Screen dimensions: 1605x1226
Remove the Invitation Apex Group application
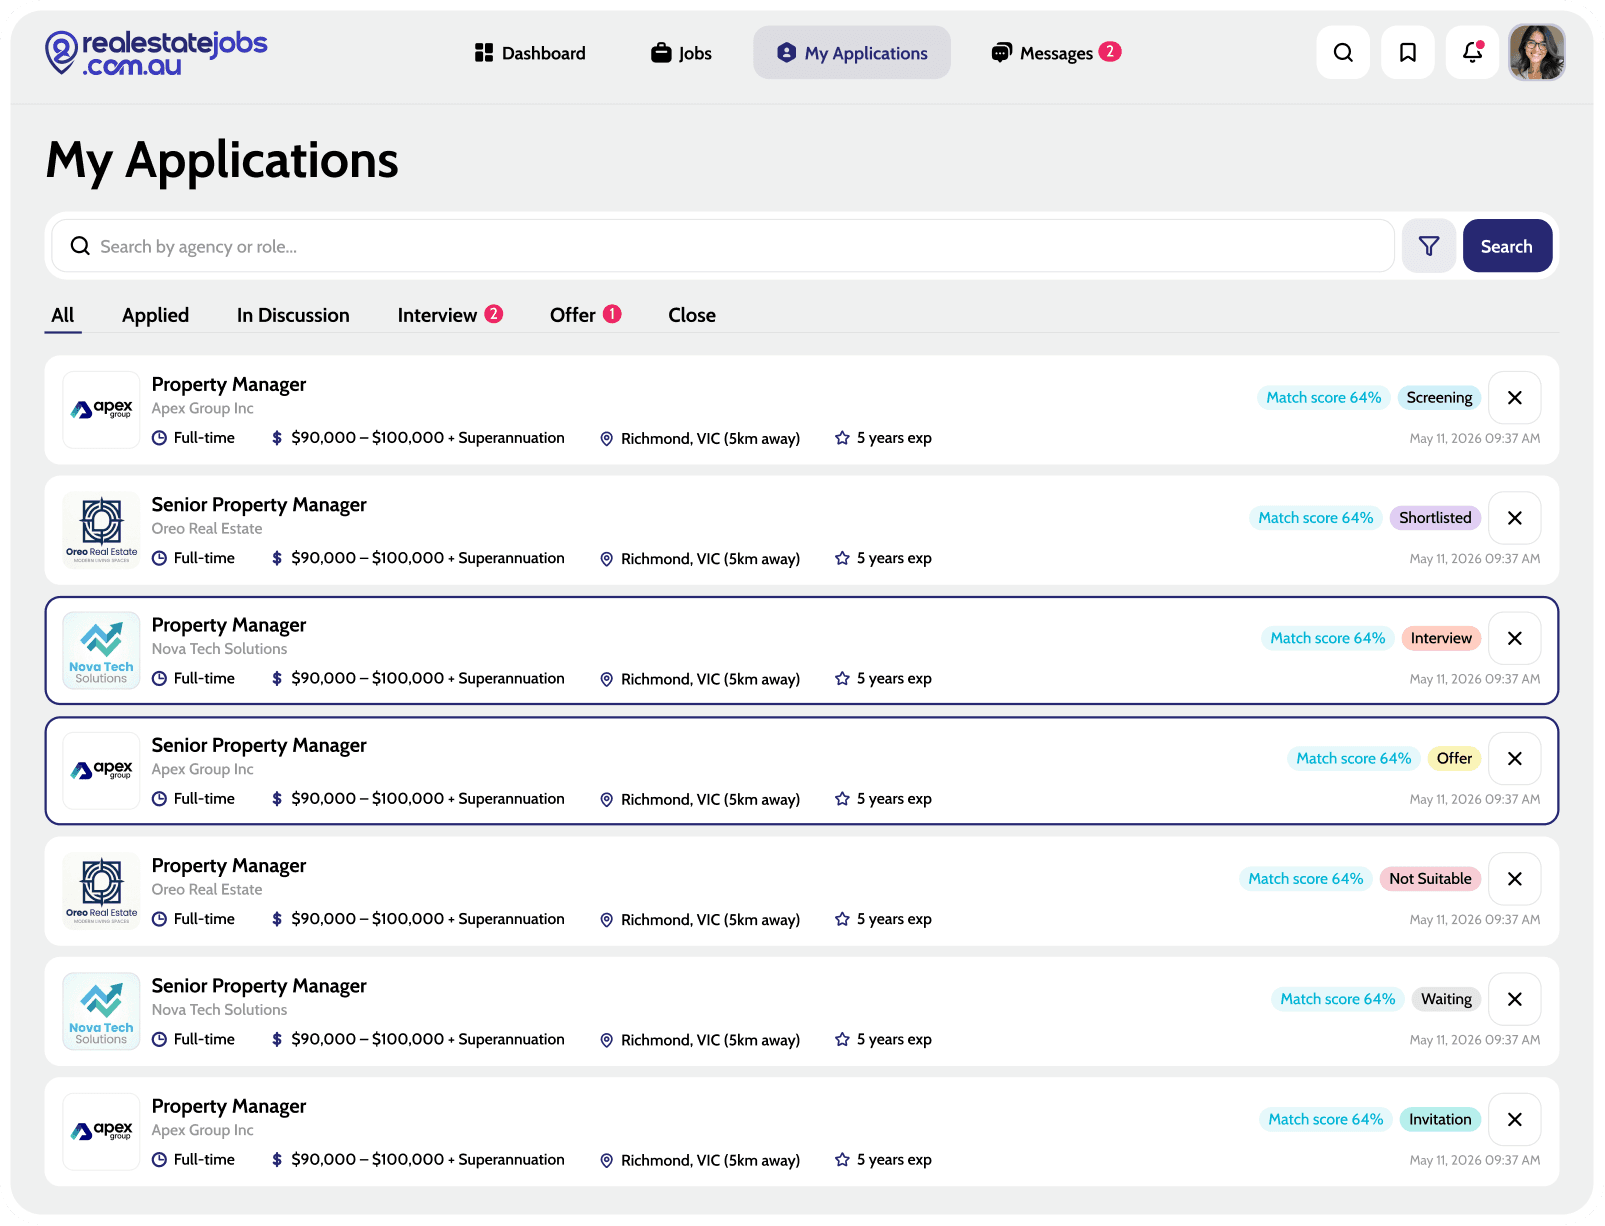(1514, 1119)
